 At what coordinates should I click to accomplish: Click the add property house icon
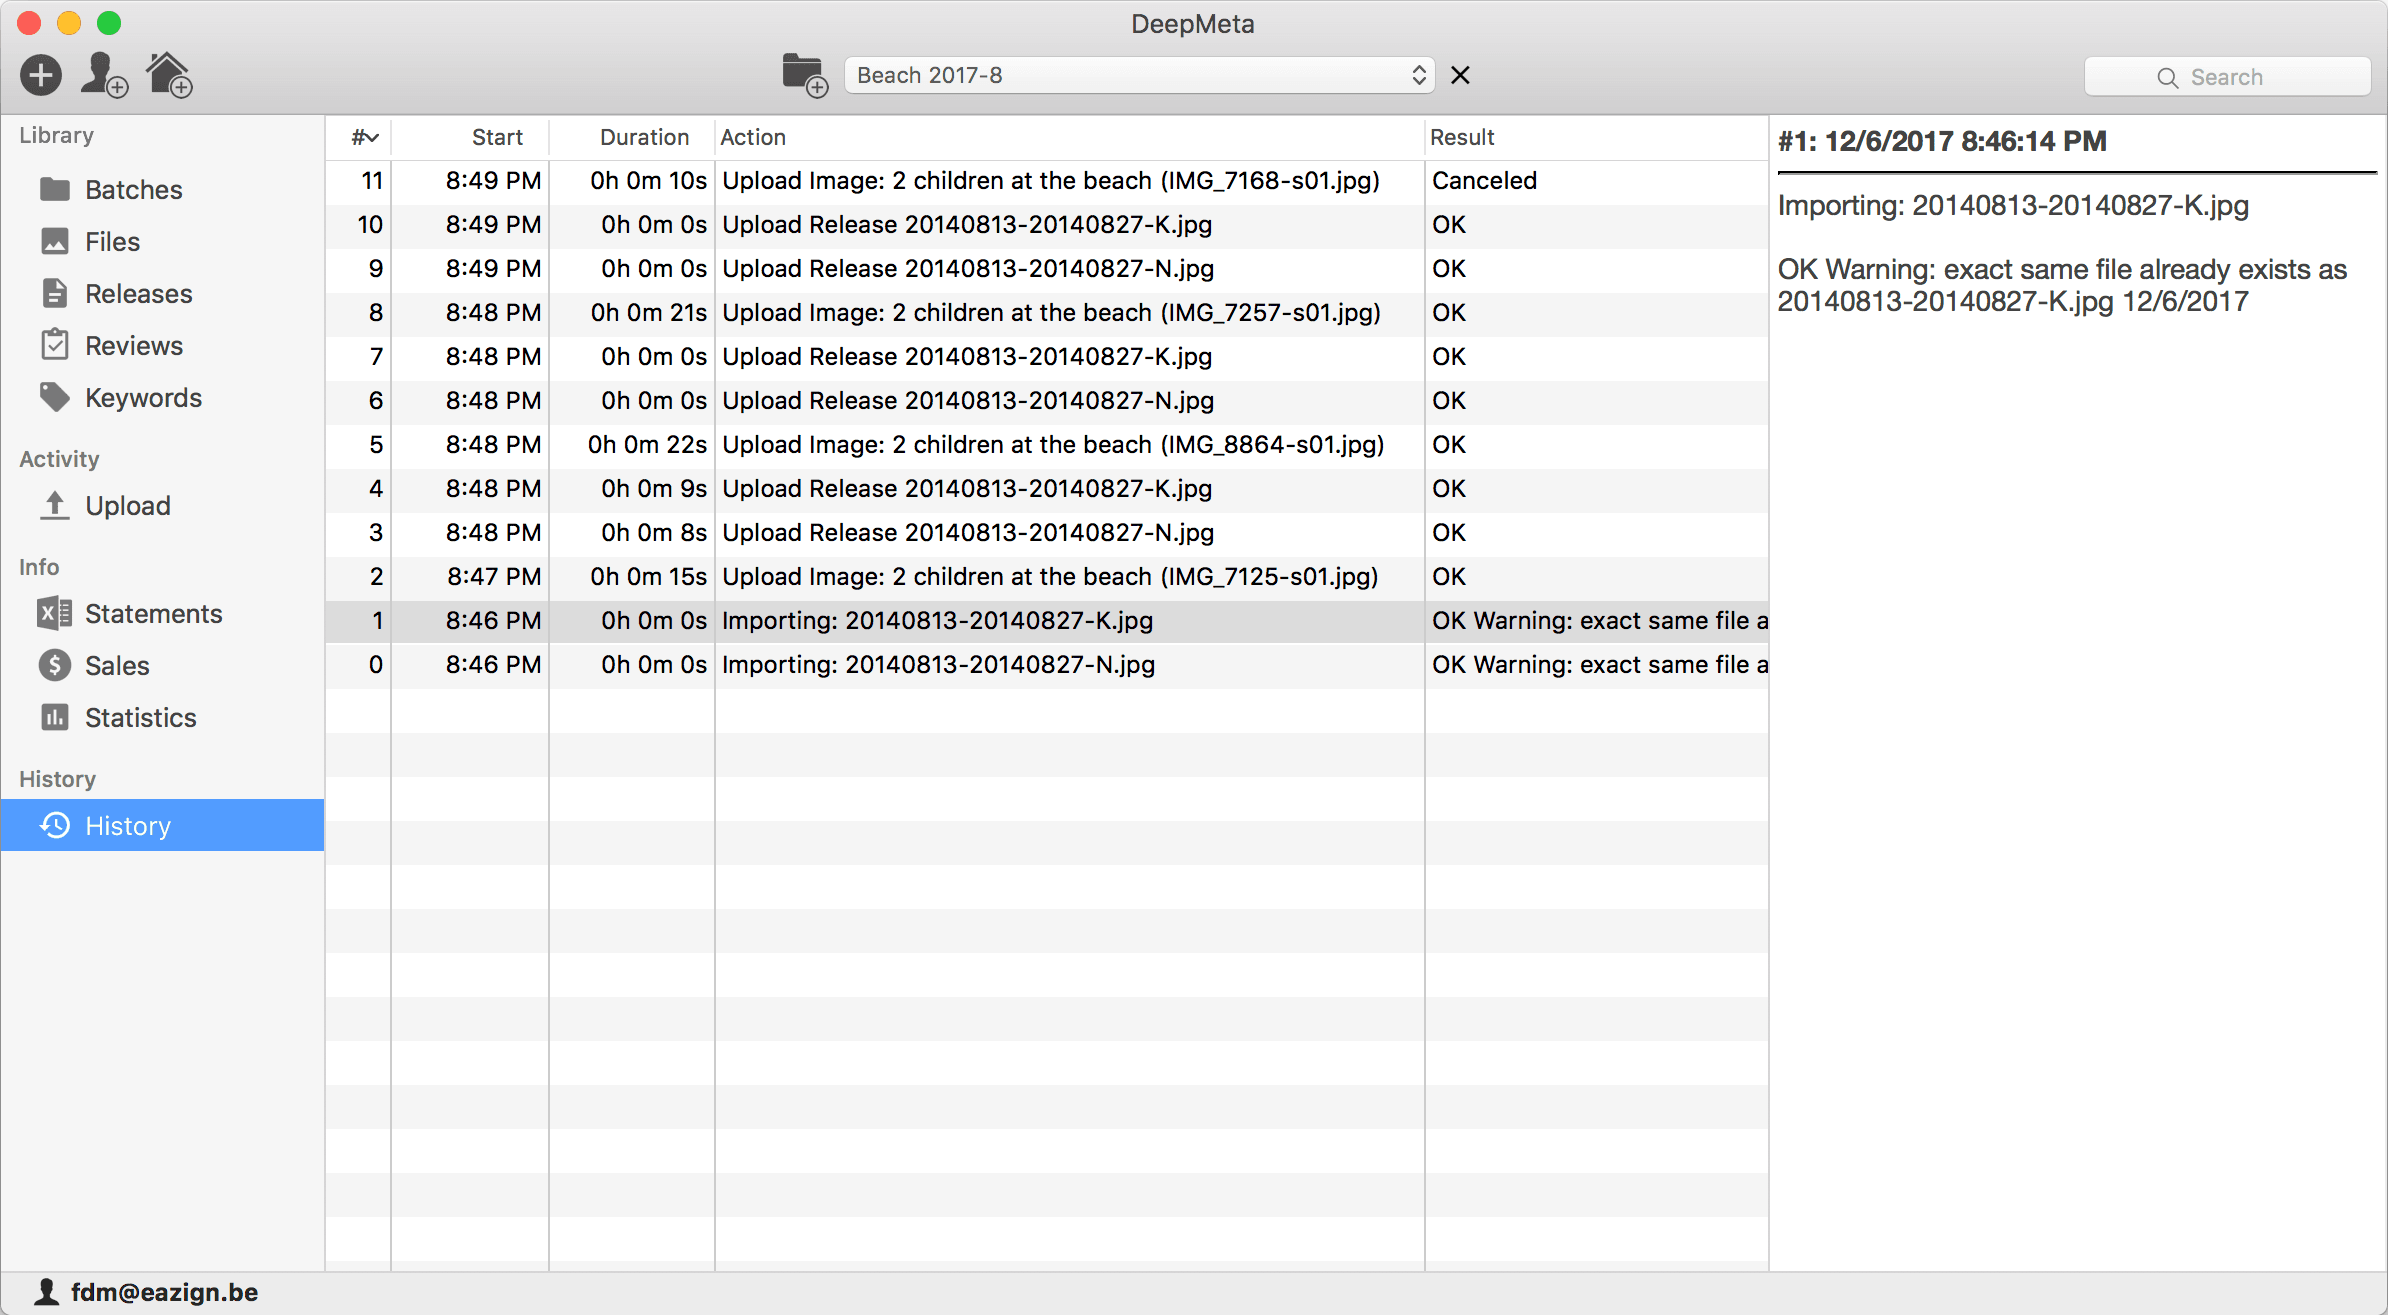coord(169,75)
